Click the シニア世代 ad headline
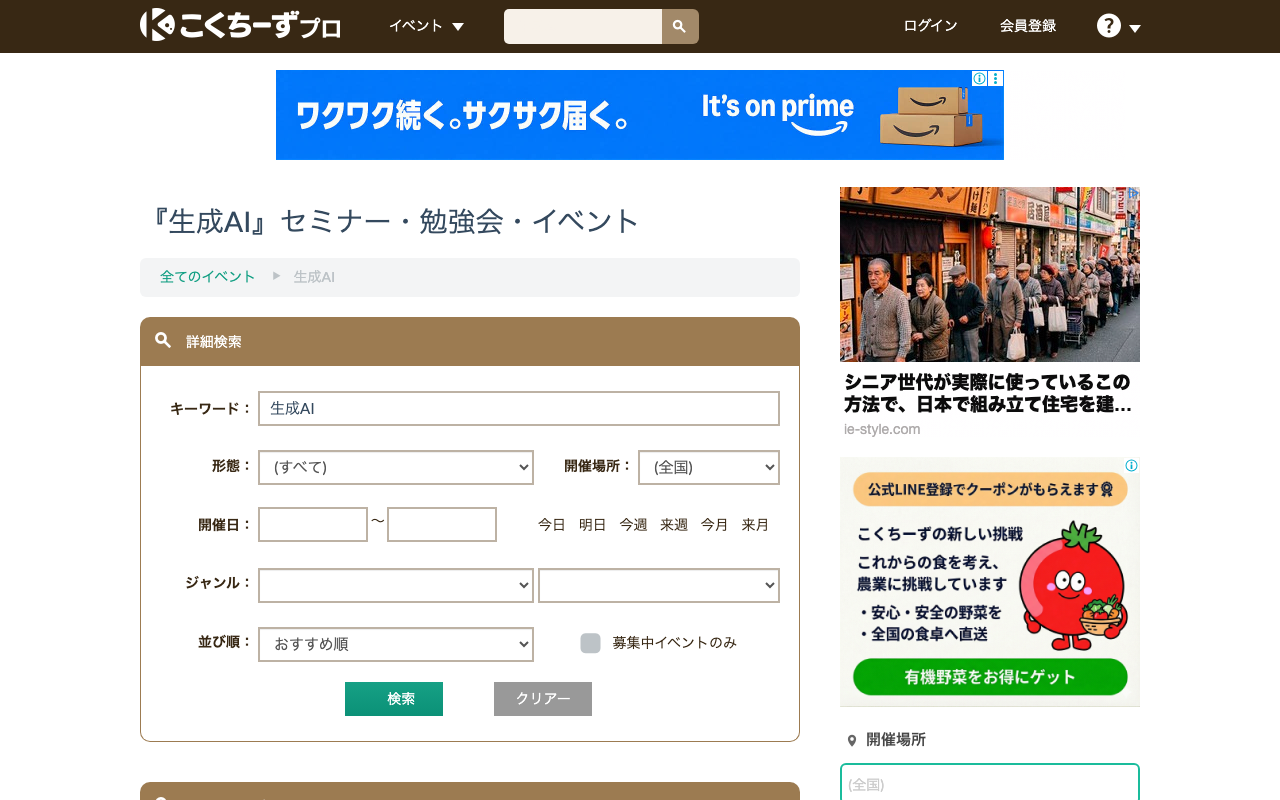The image size is (1280, 800). pyautogui.click(x=988, y=394)
